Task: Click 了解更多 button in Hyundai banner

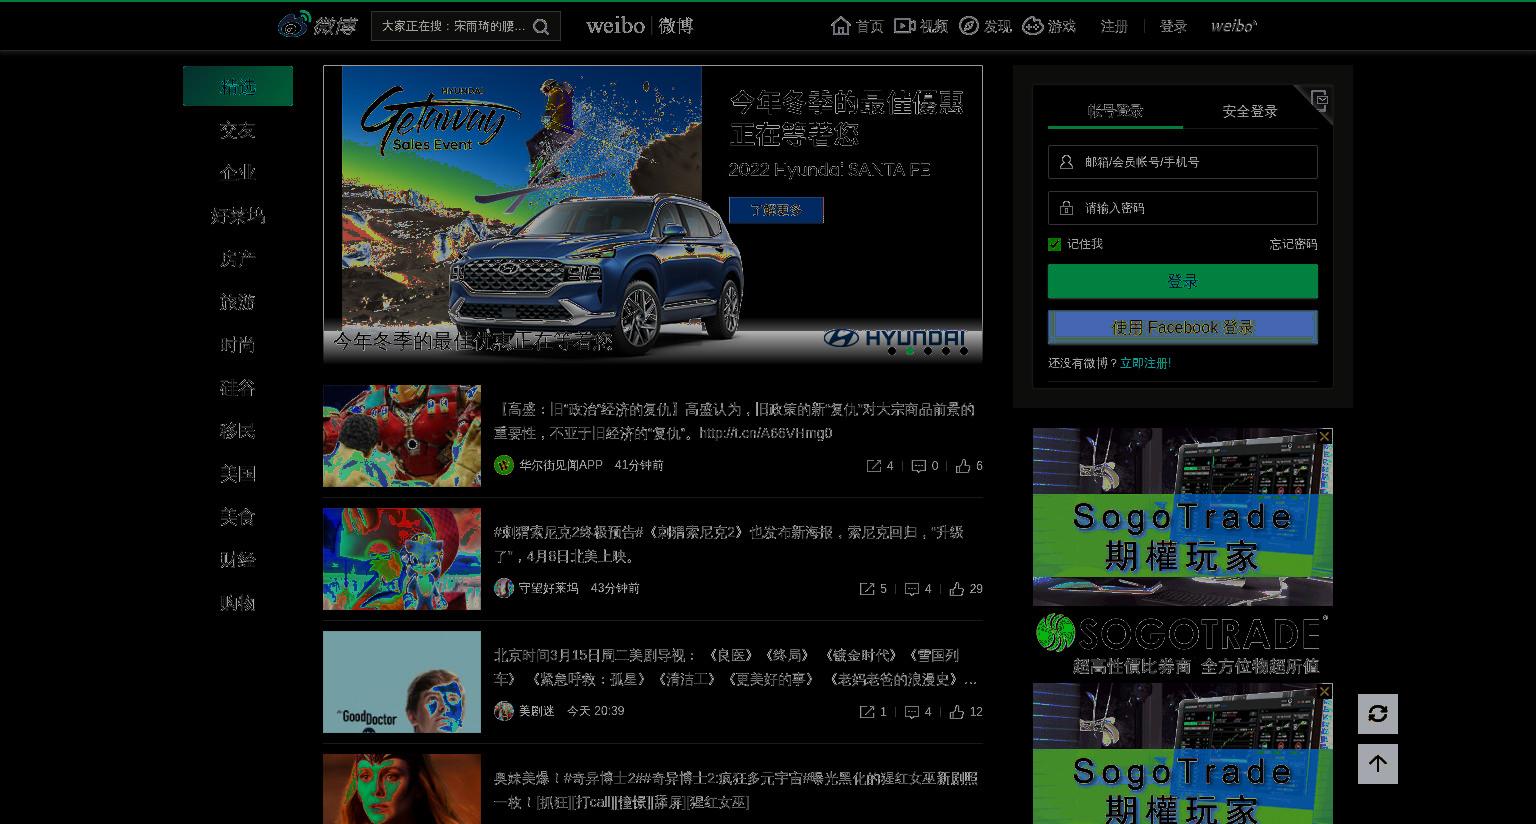Action: click(x=776, y=210)
